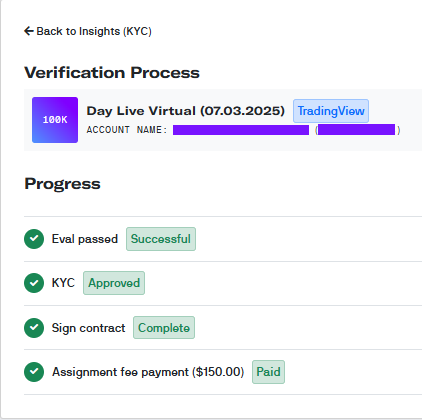The height and width of the screenshot is (420, 422).
Task: Click the 100K account badge
Action: [55, 120]
